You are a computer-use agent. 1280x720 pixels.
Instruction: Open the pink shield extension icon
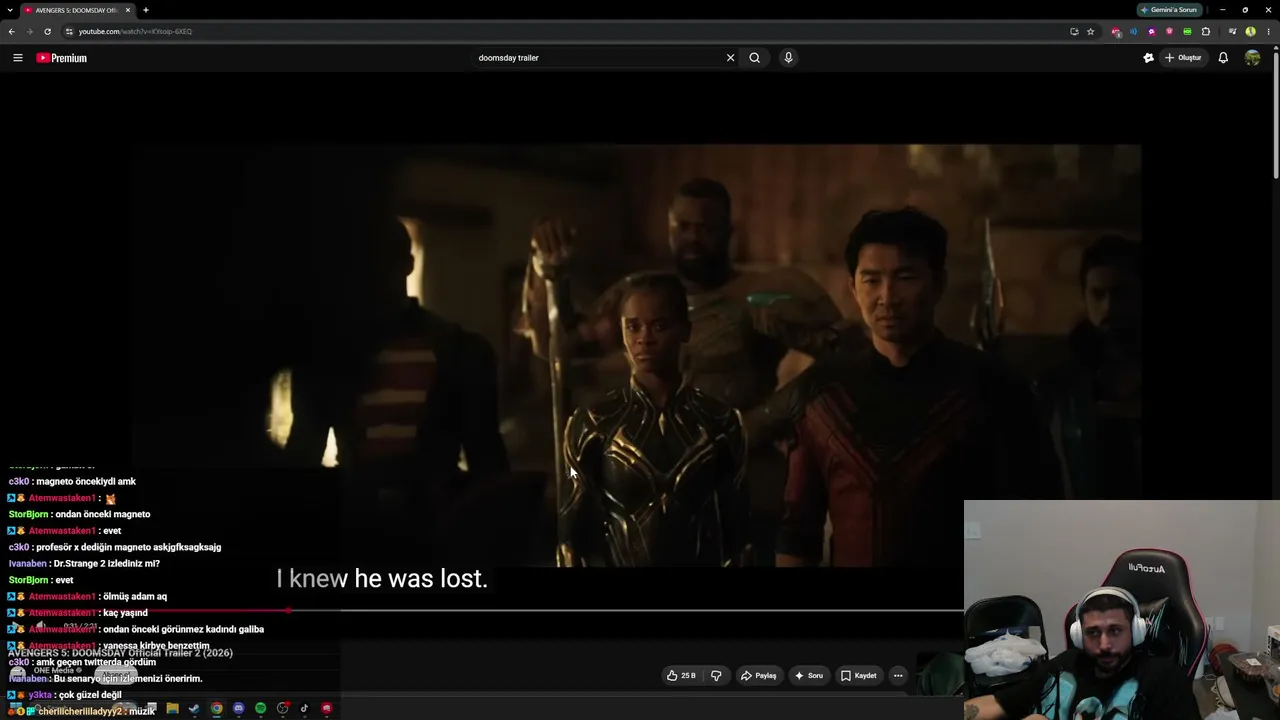click(x=1169, y=31)
